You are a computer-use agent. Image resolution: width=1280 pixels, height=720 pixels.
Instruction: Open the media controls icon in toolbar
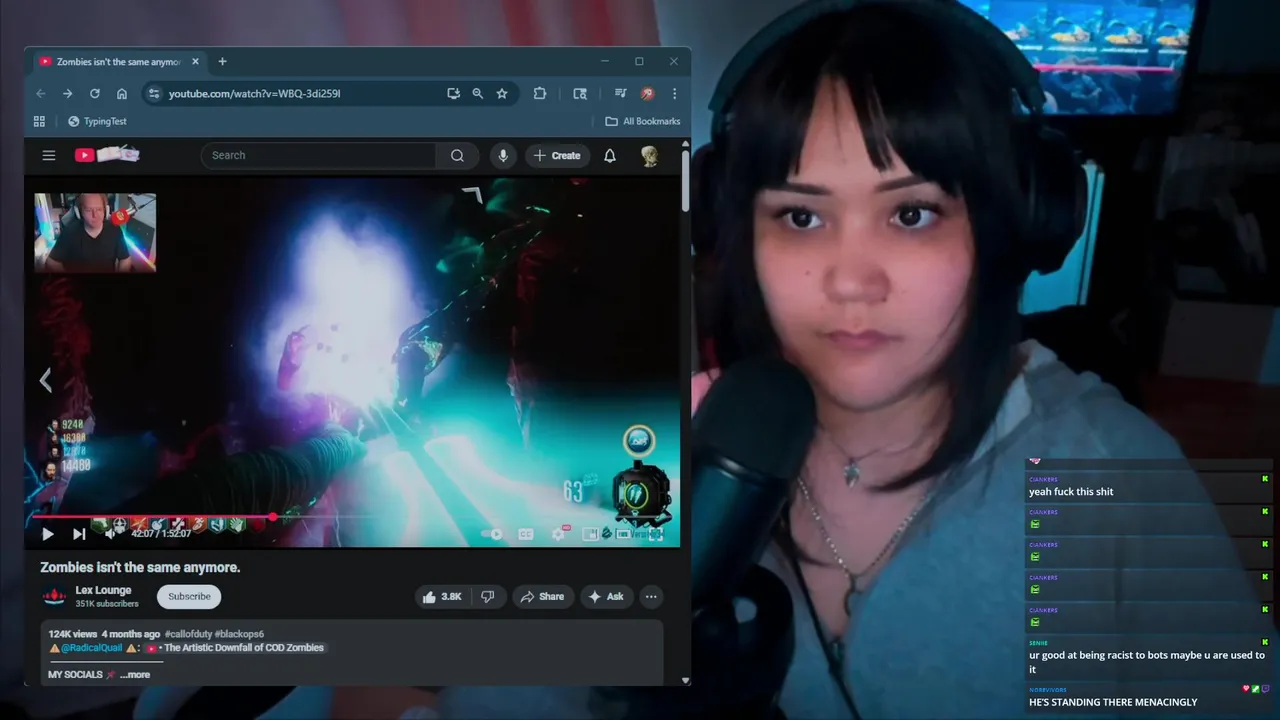(x=620, y=93)
